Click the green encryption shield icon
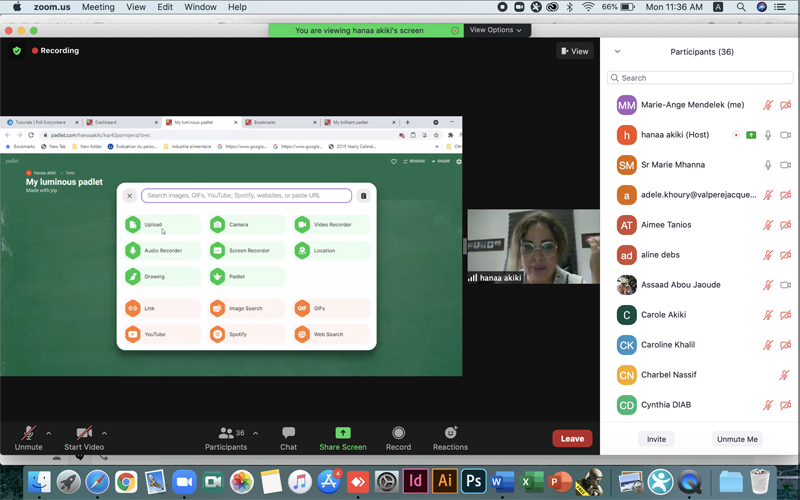 point(16,51)
